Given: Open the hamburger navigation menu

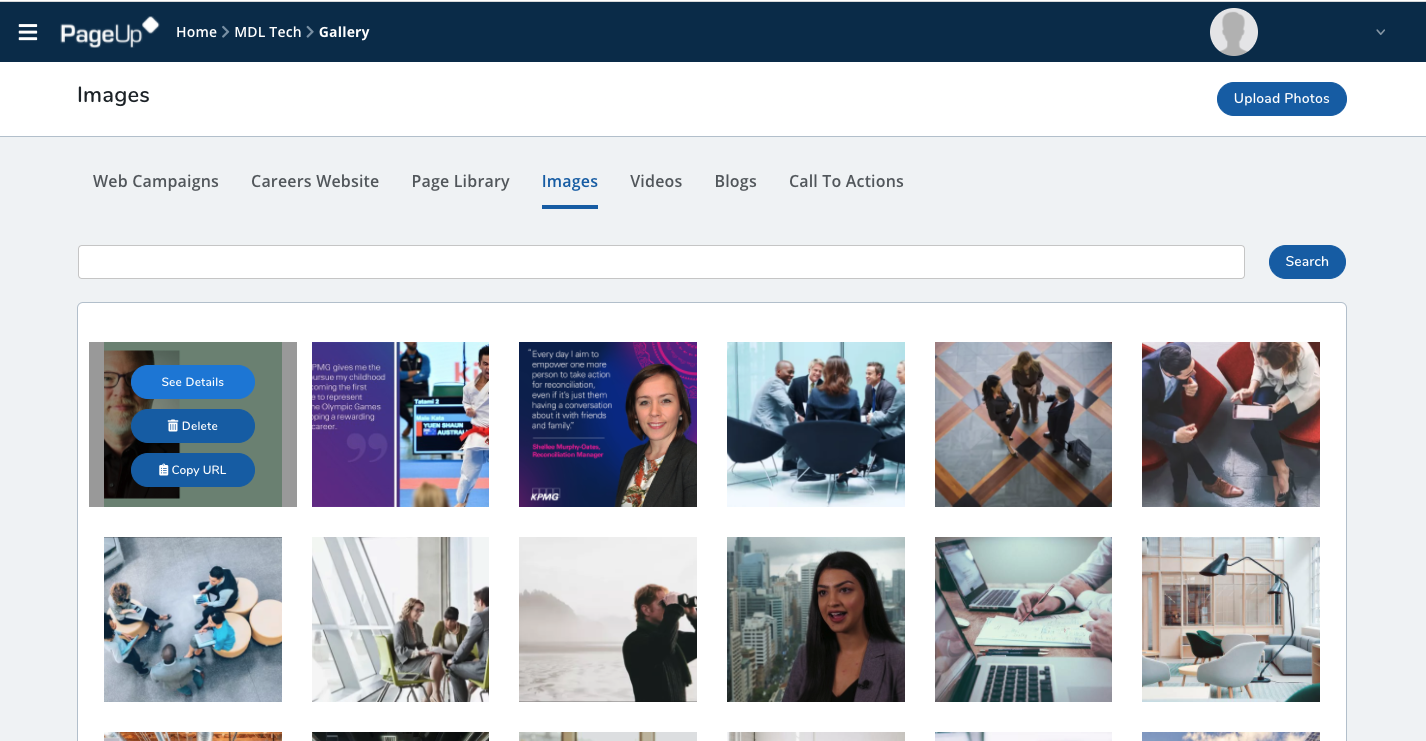Looking at the screenshot, I should (x=28, y=32).
